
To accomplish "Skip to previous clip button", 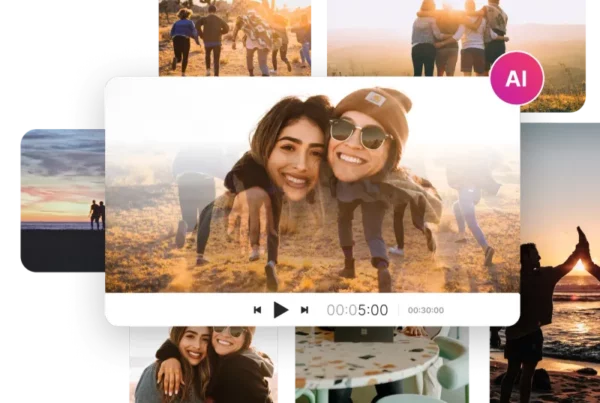I will coord(258,310).
